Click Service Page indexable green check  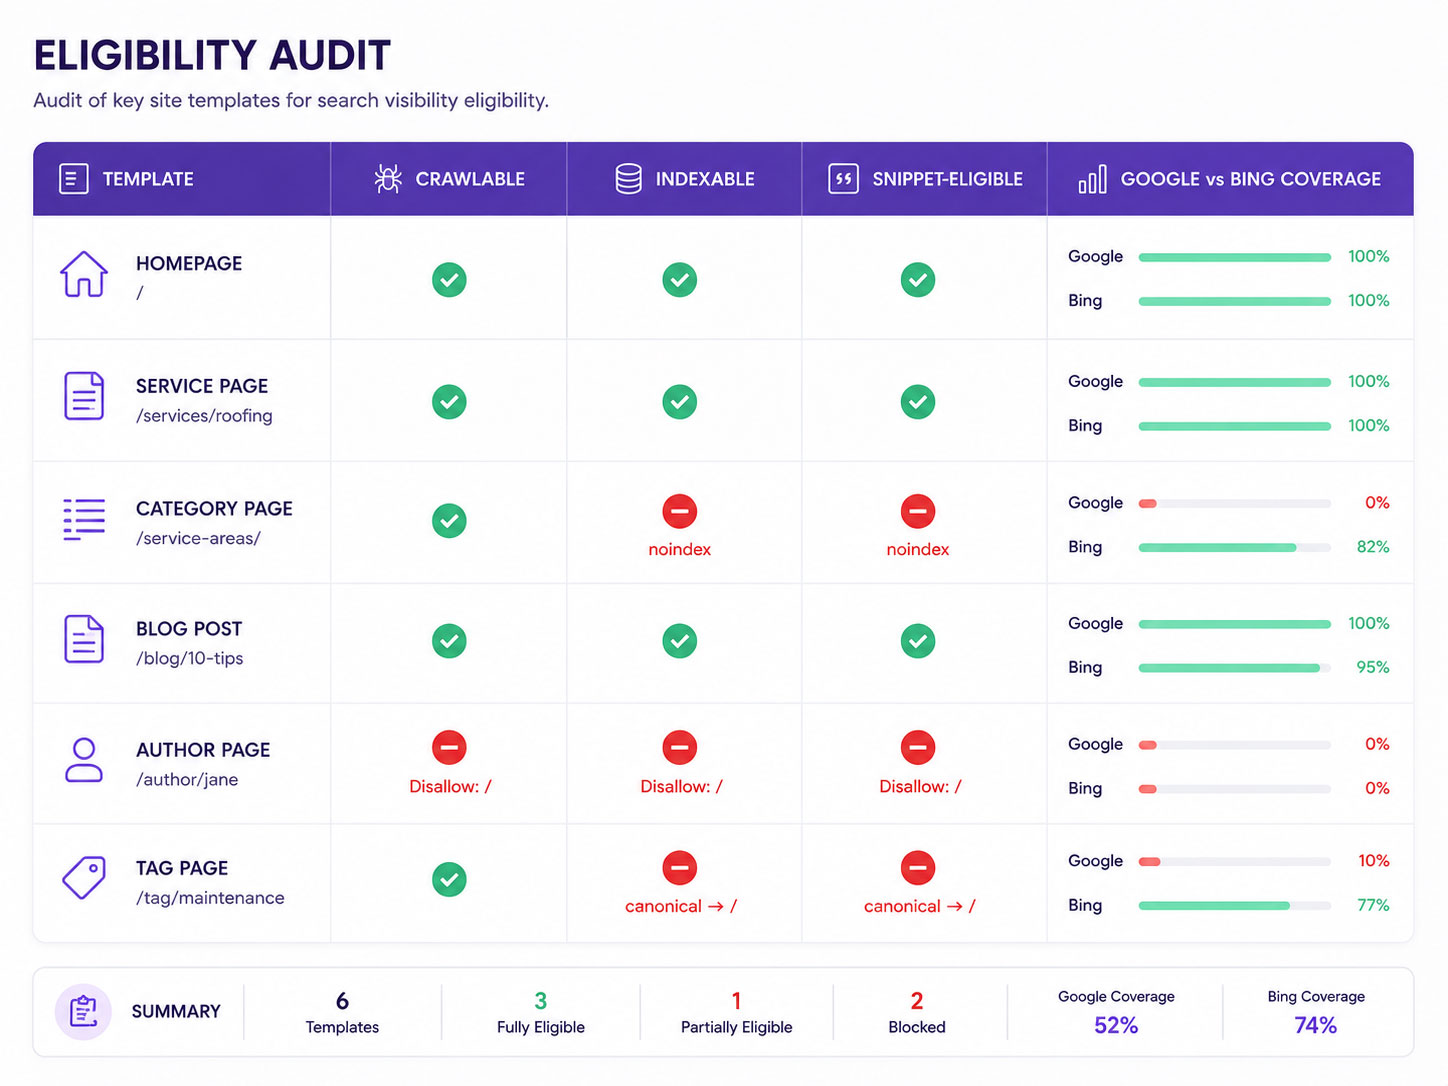click(680, 402)
